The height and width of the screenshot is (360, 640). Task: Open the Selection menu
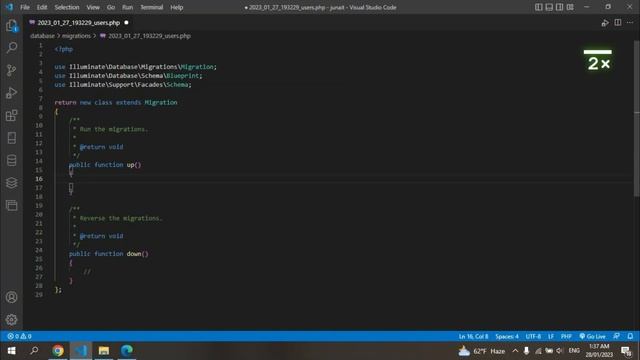pos(67,7)
